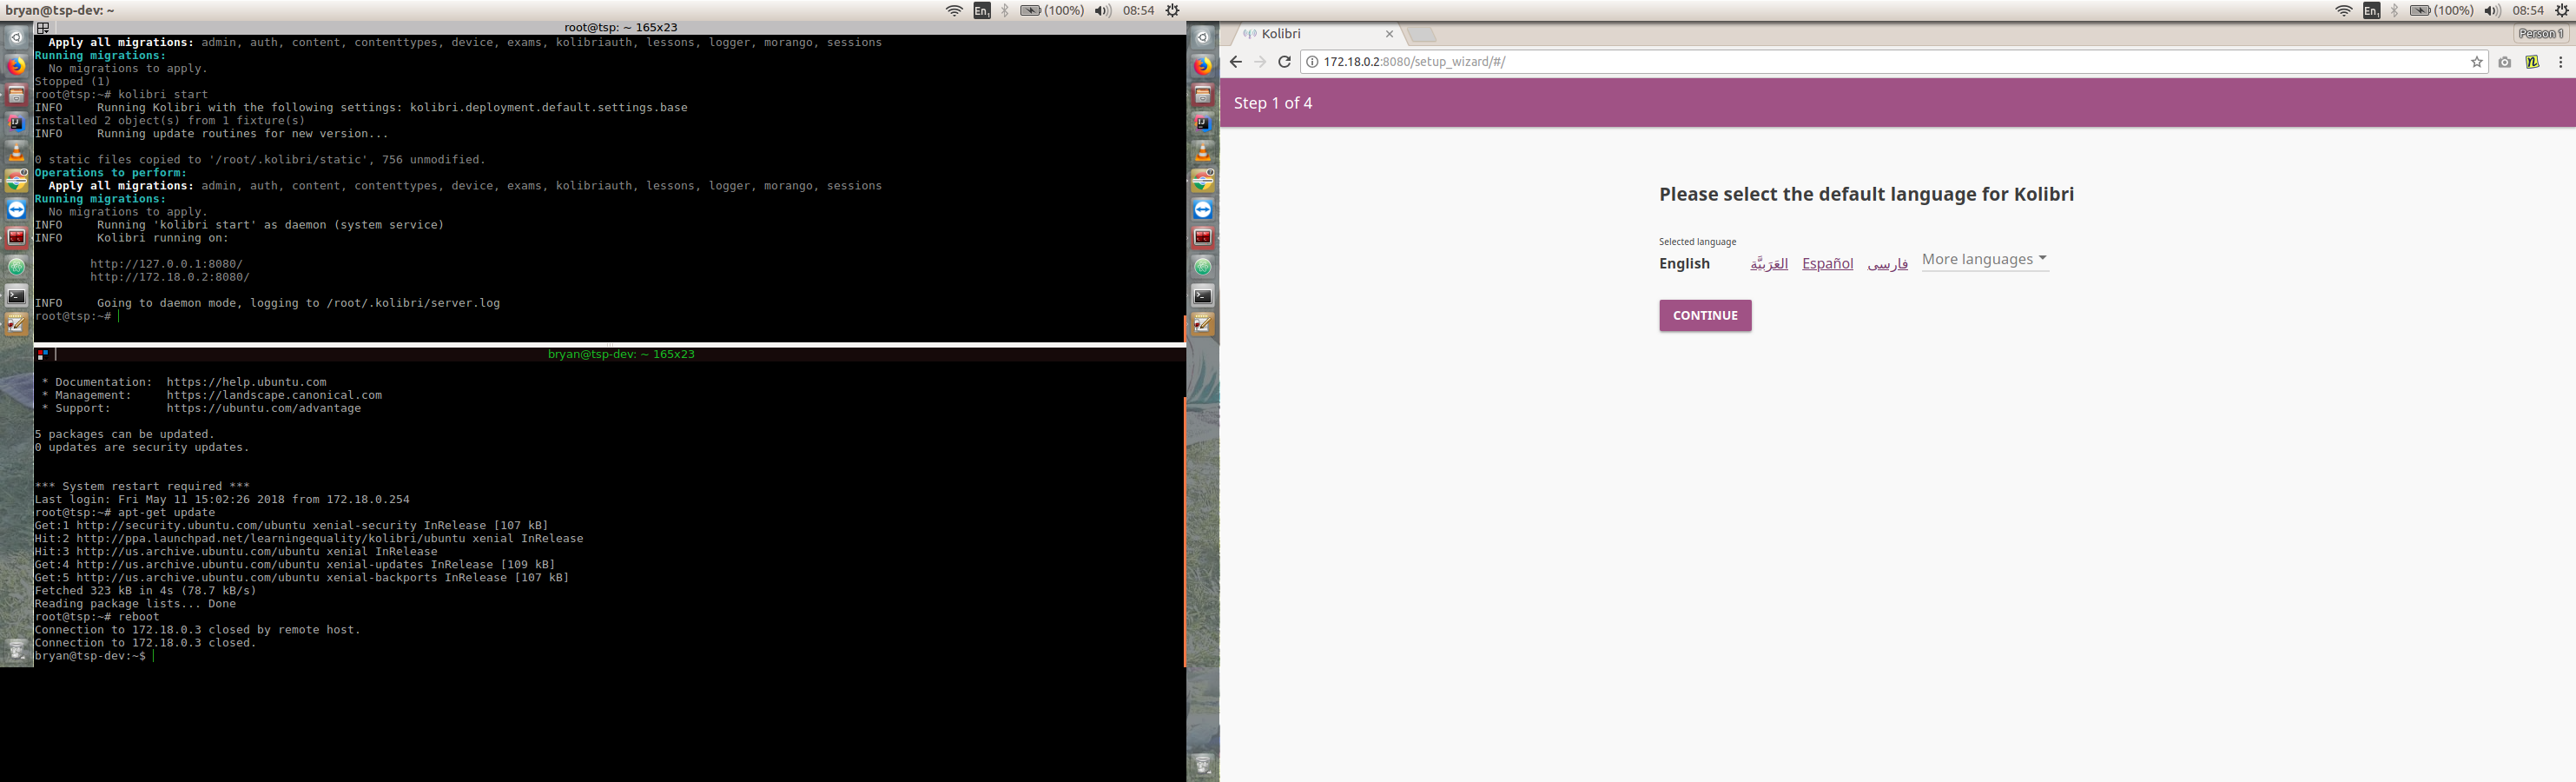This screenshot has height=782, width=2576.
Task: Open Bluetooth indicator in the panel above Chrome
Action: [x=2395, y=11]
